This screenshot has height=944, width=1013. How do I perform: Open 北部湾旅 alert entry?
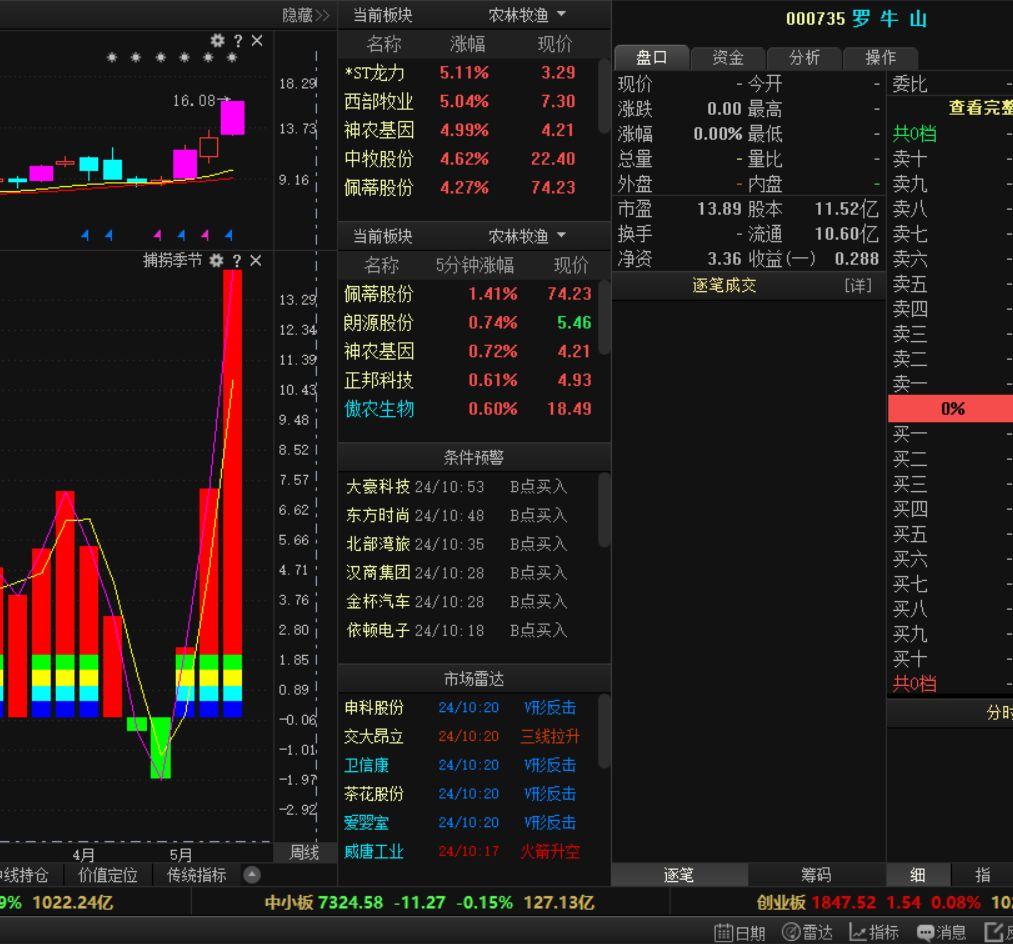click(x=469, y=544)
